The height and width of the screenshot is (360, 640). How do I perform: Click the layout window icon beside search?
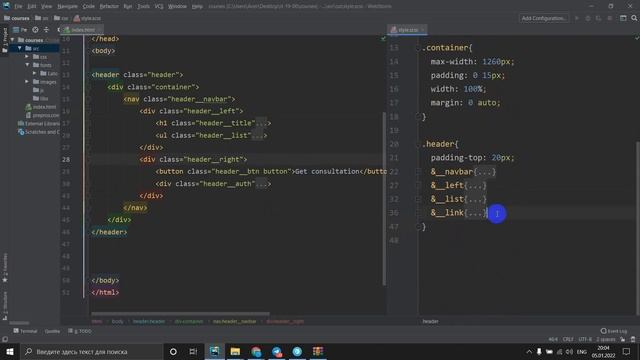tap(623, 18)
